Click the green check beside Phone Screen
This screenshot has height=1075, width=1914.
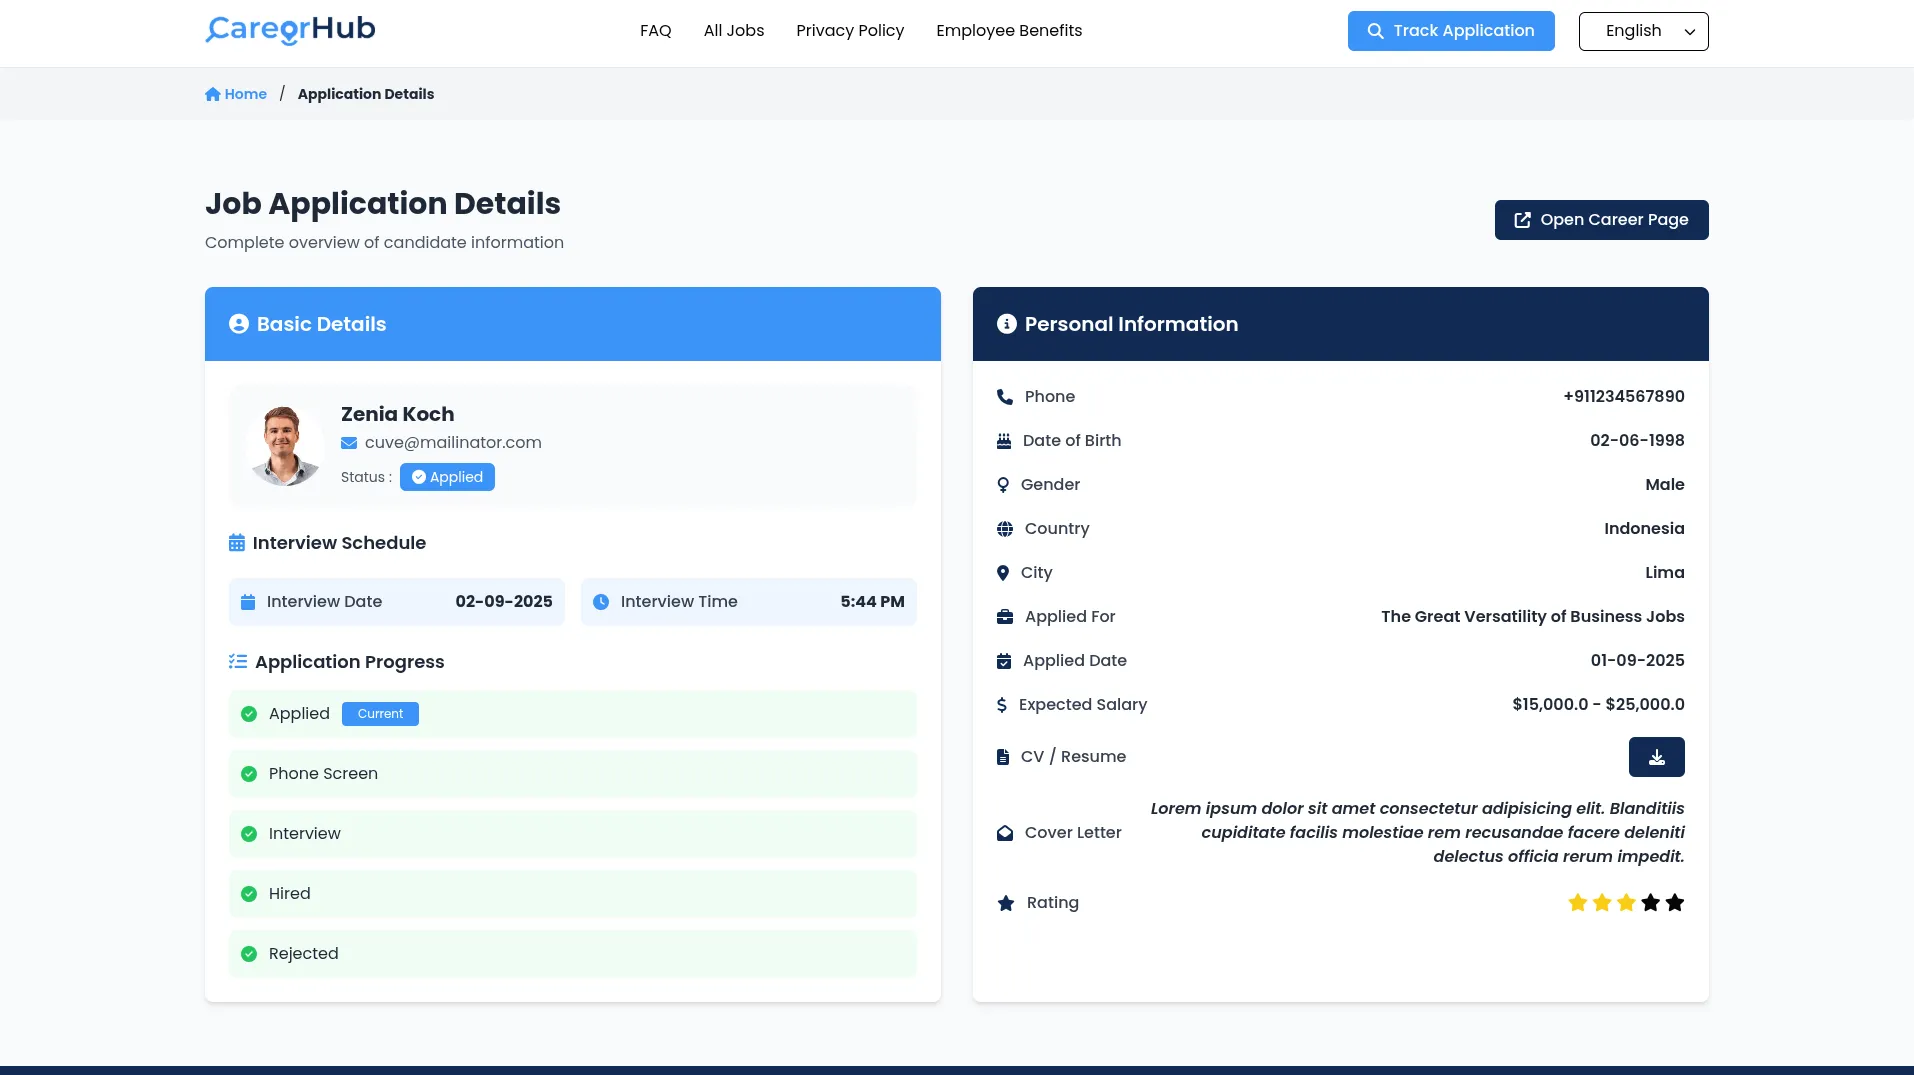pyautogui.click(x=249, y=774)
